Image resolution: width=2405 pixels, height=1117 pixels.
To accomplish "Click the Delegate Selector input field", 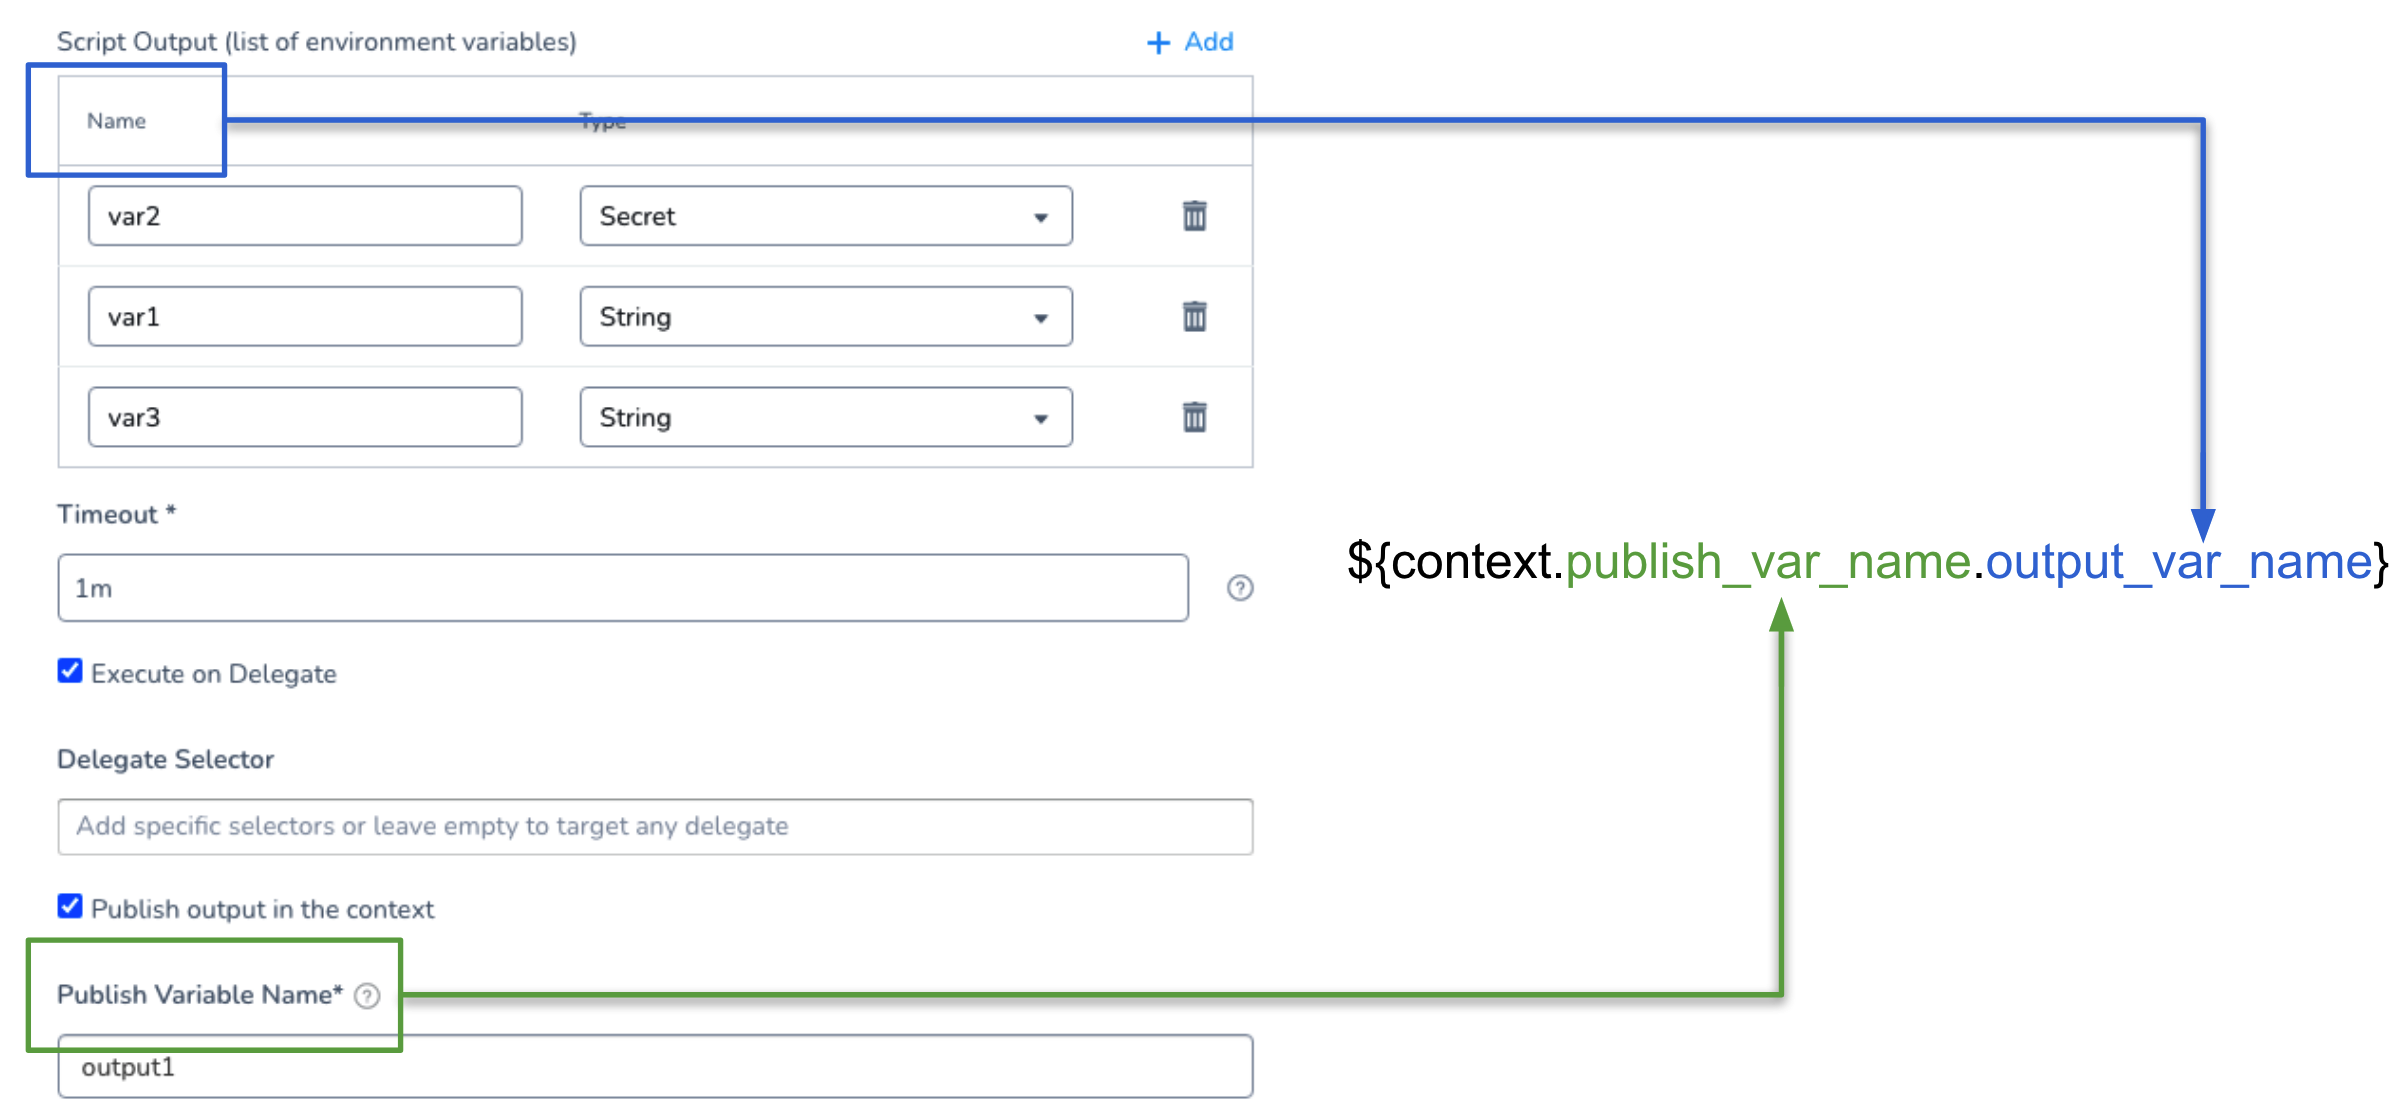I will (655, 827).
